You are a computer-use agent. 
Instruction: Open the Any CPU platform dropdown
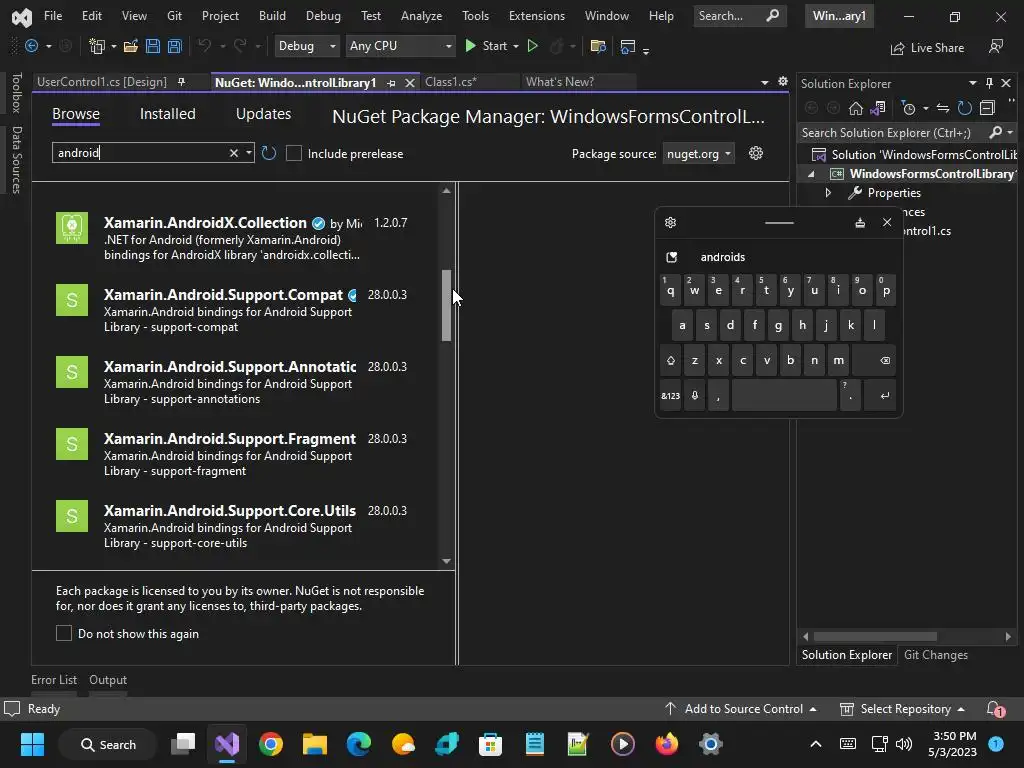click(400, 46)
